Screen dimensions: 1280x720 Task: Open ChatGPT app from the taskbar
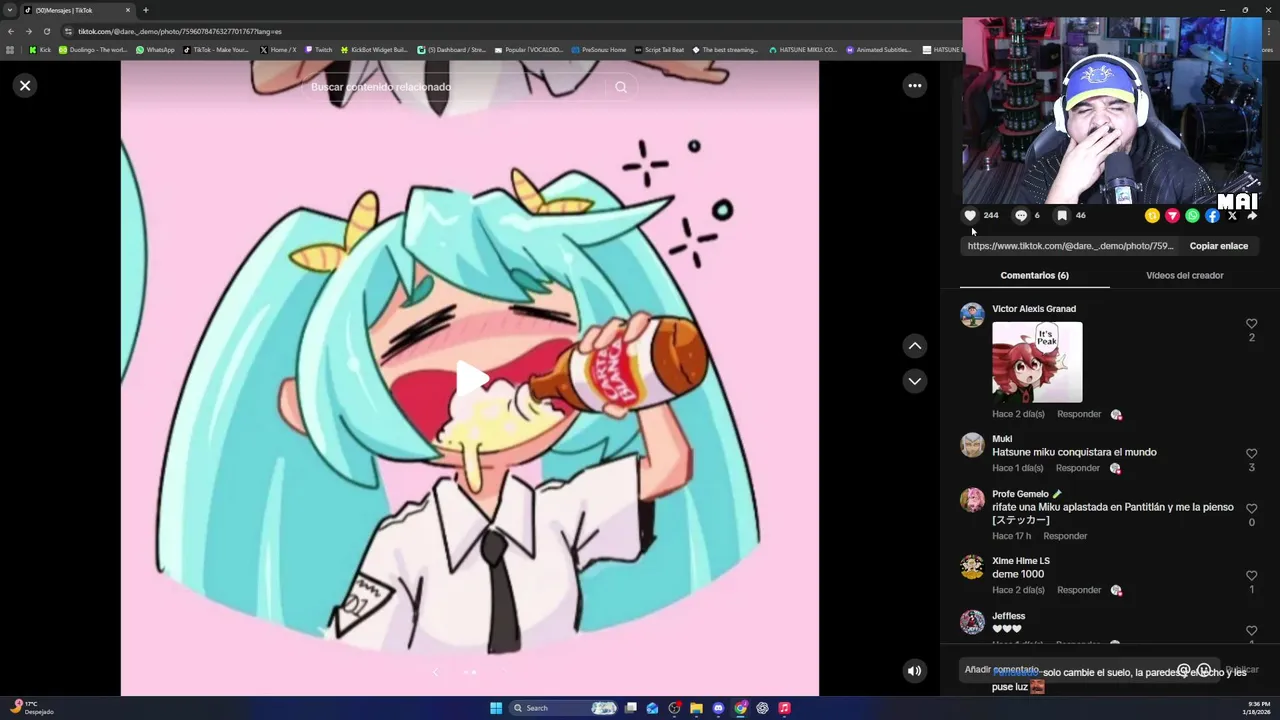pos(762,708)
